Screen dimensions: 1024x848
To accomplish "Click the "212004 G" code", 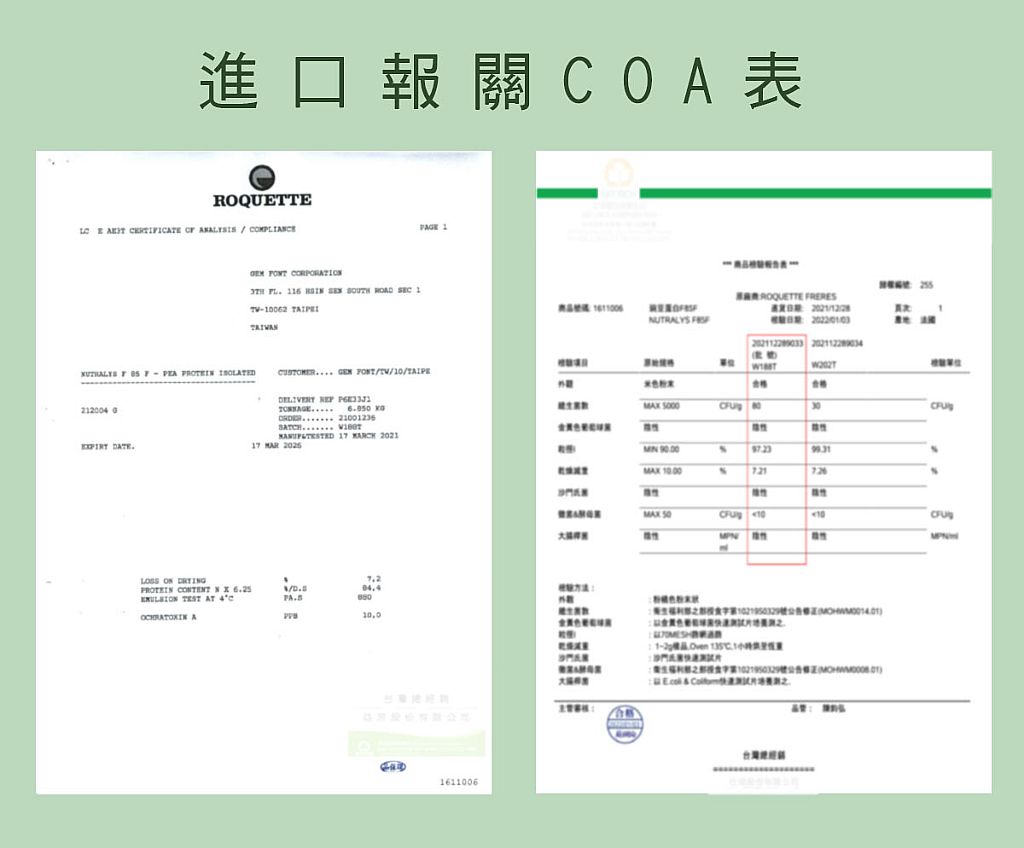I will [x=99, y=410].
